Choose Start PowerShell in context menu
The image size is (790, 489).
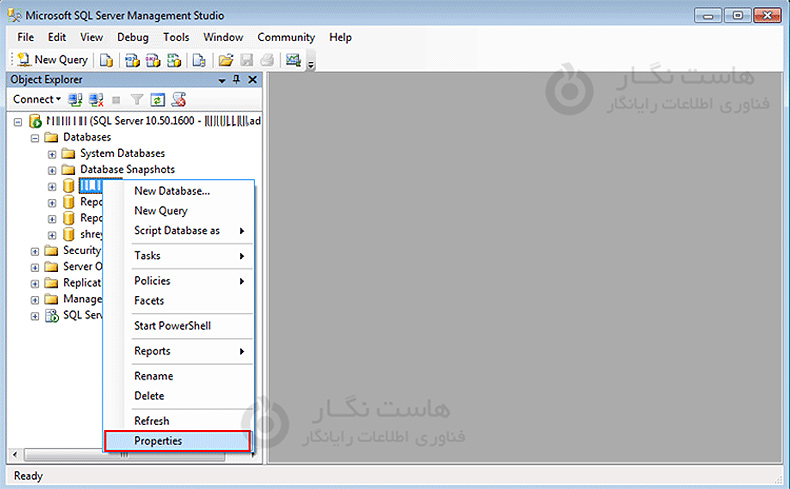pyautogui.click(x=172, y=326)
